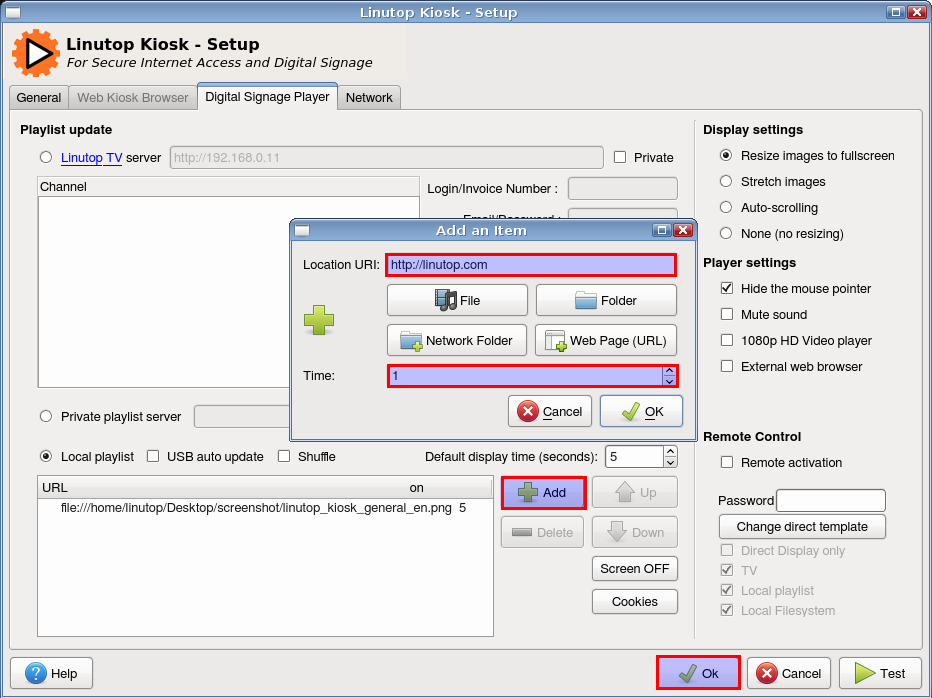Click the Linutop Kiosk orange gear logo
Screen dimensions: 932x698
coord(36,53)
